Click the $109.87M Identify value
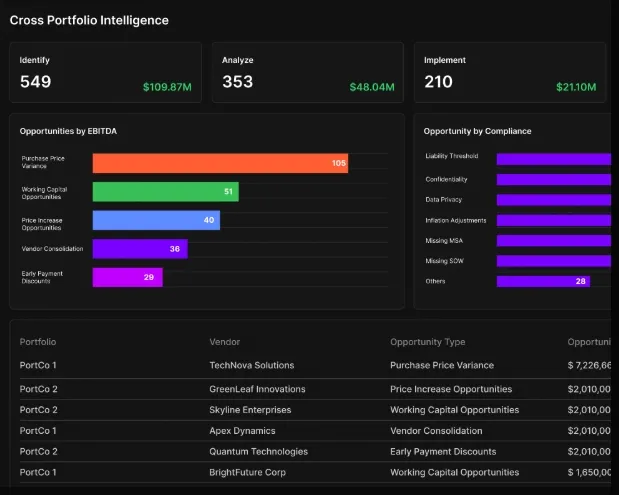619x495 pixels. pos(167,87)
